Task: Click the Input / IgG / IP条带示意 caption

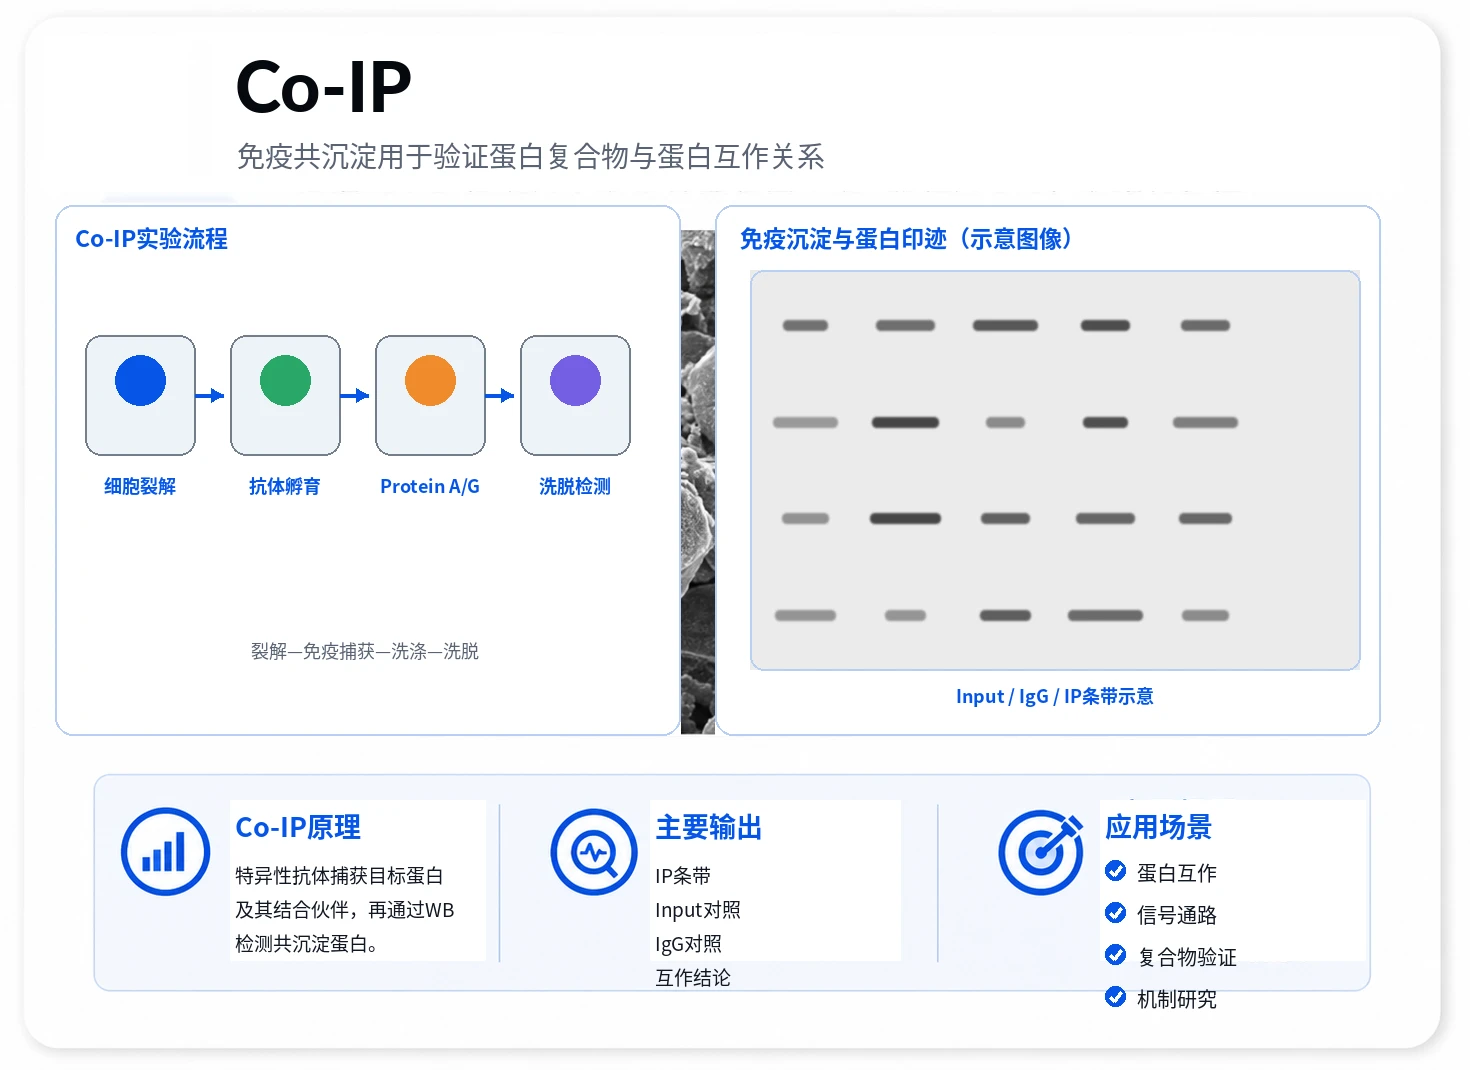Action: [x=1055, y=696]
